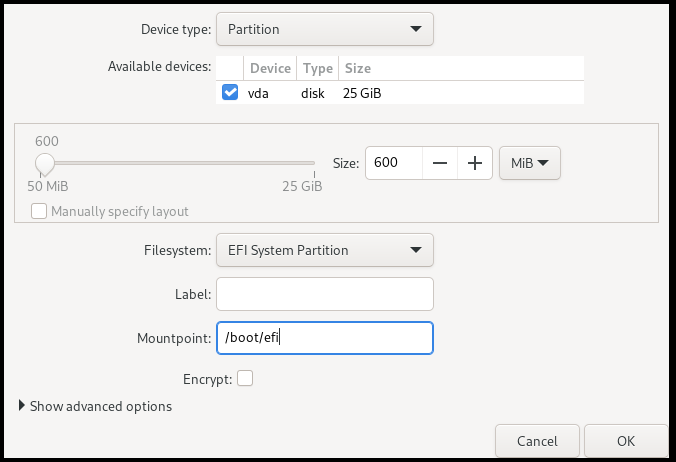Click the Size column header
The width and height of the screenshot is (676, 462).
tap(357, 69)
